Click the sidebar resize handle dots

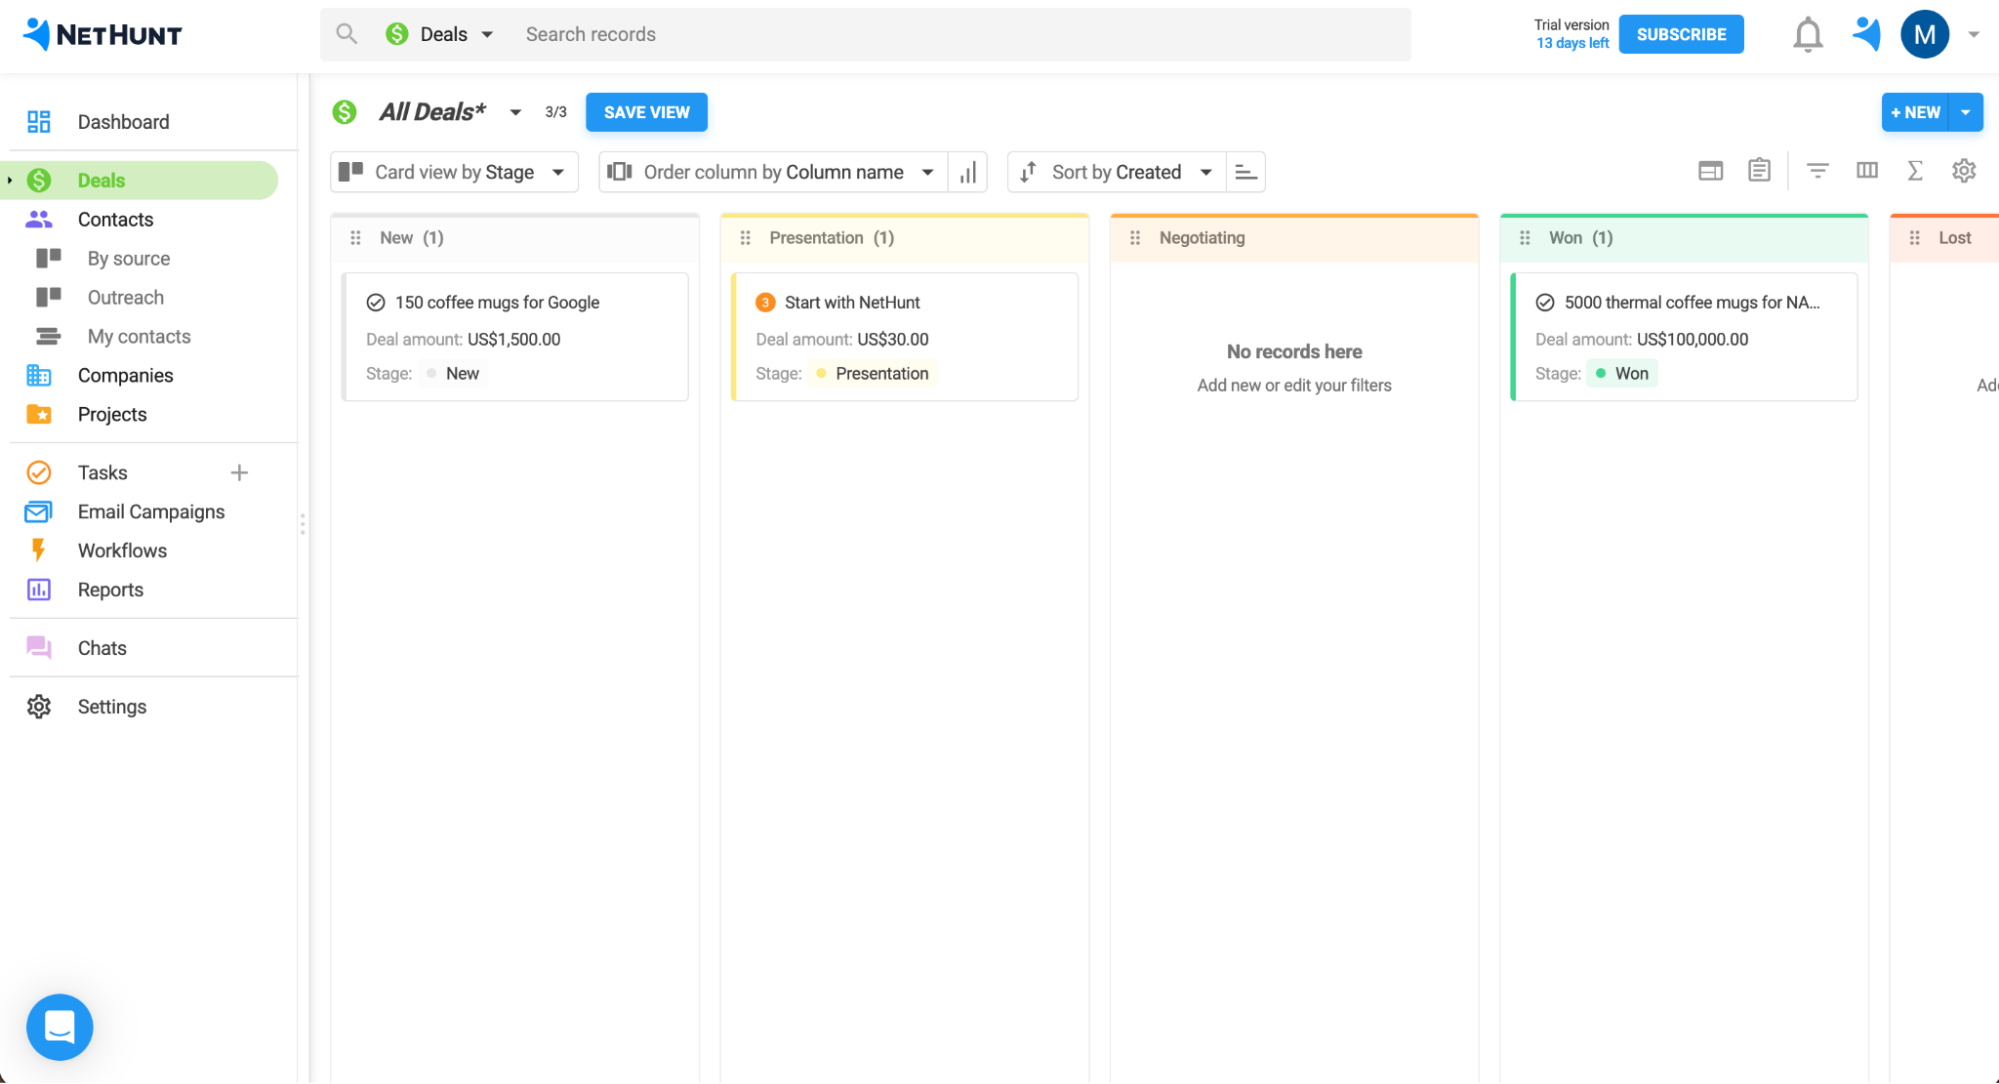[302, 524]
